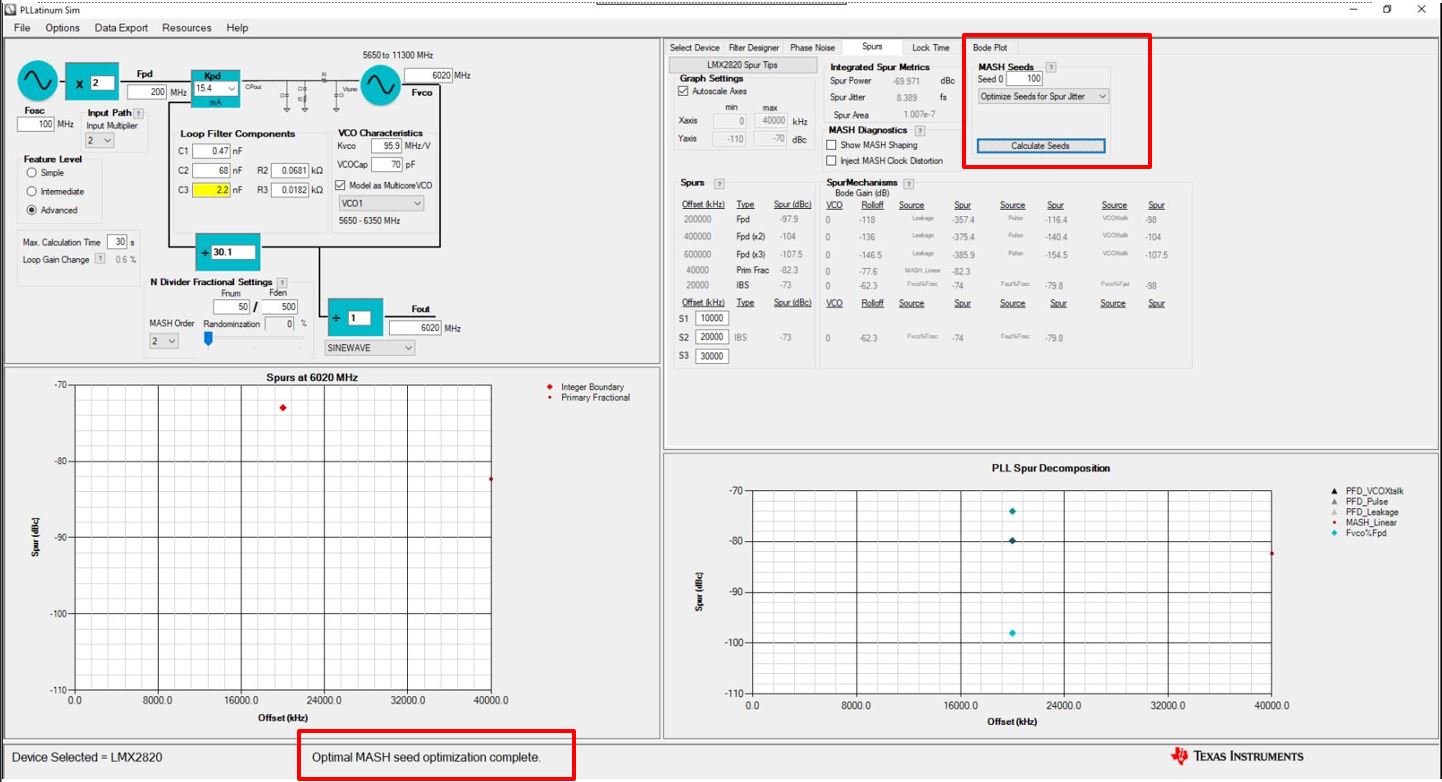Screen dimensions: 1442x782
Task: Select the Intermediate feature level radio button
Action: [32, 191]
